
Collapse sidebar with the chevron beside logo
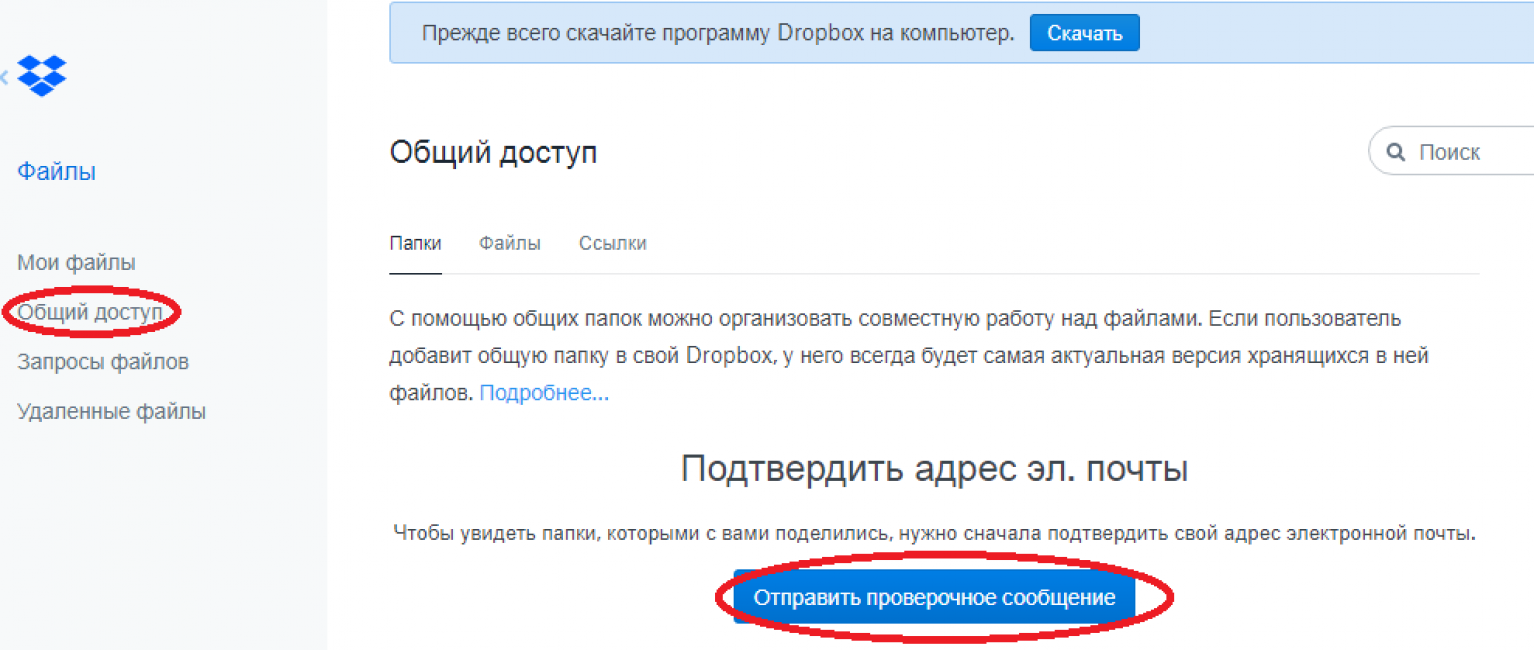pos(4,76)
